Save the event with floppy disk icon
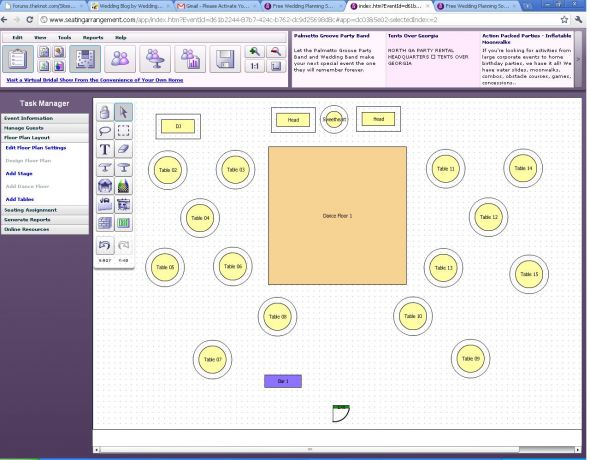 (225, 59)
